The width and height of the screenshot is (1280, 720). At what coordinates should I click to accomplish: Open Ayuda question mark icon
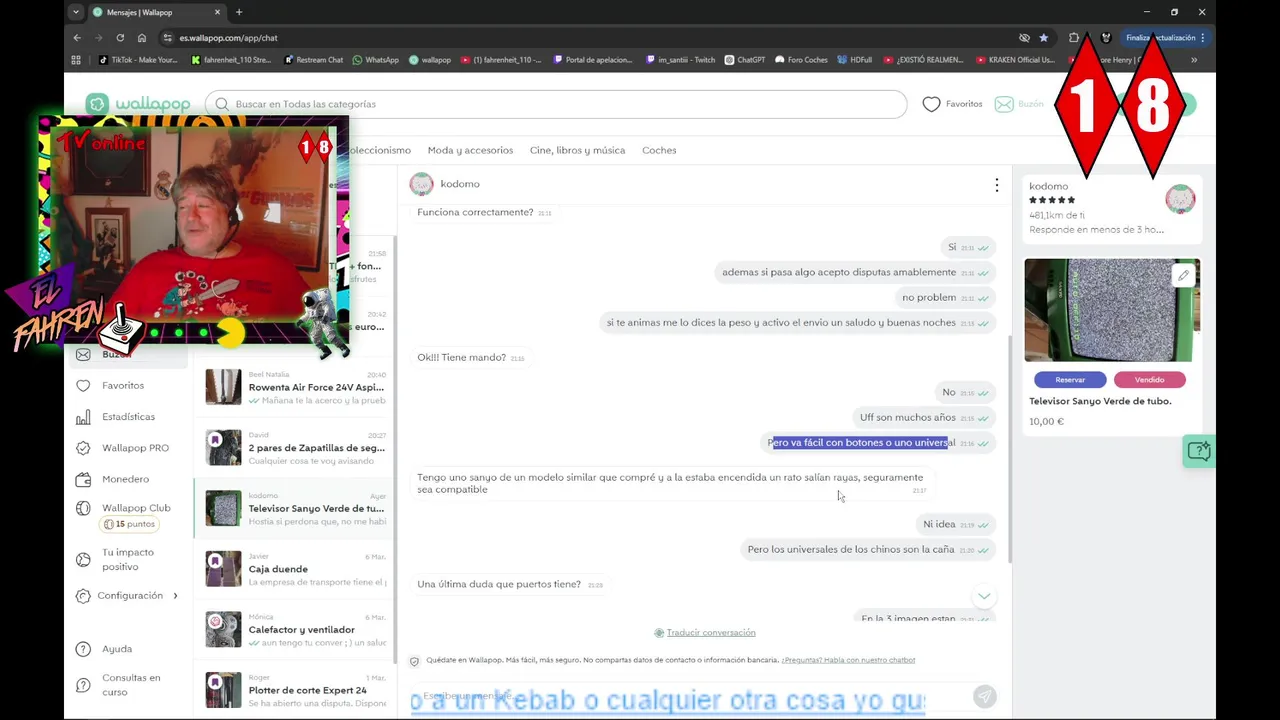tap(83, 649)
